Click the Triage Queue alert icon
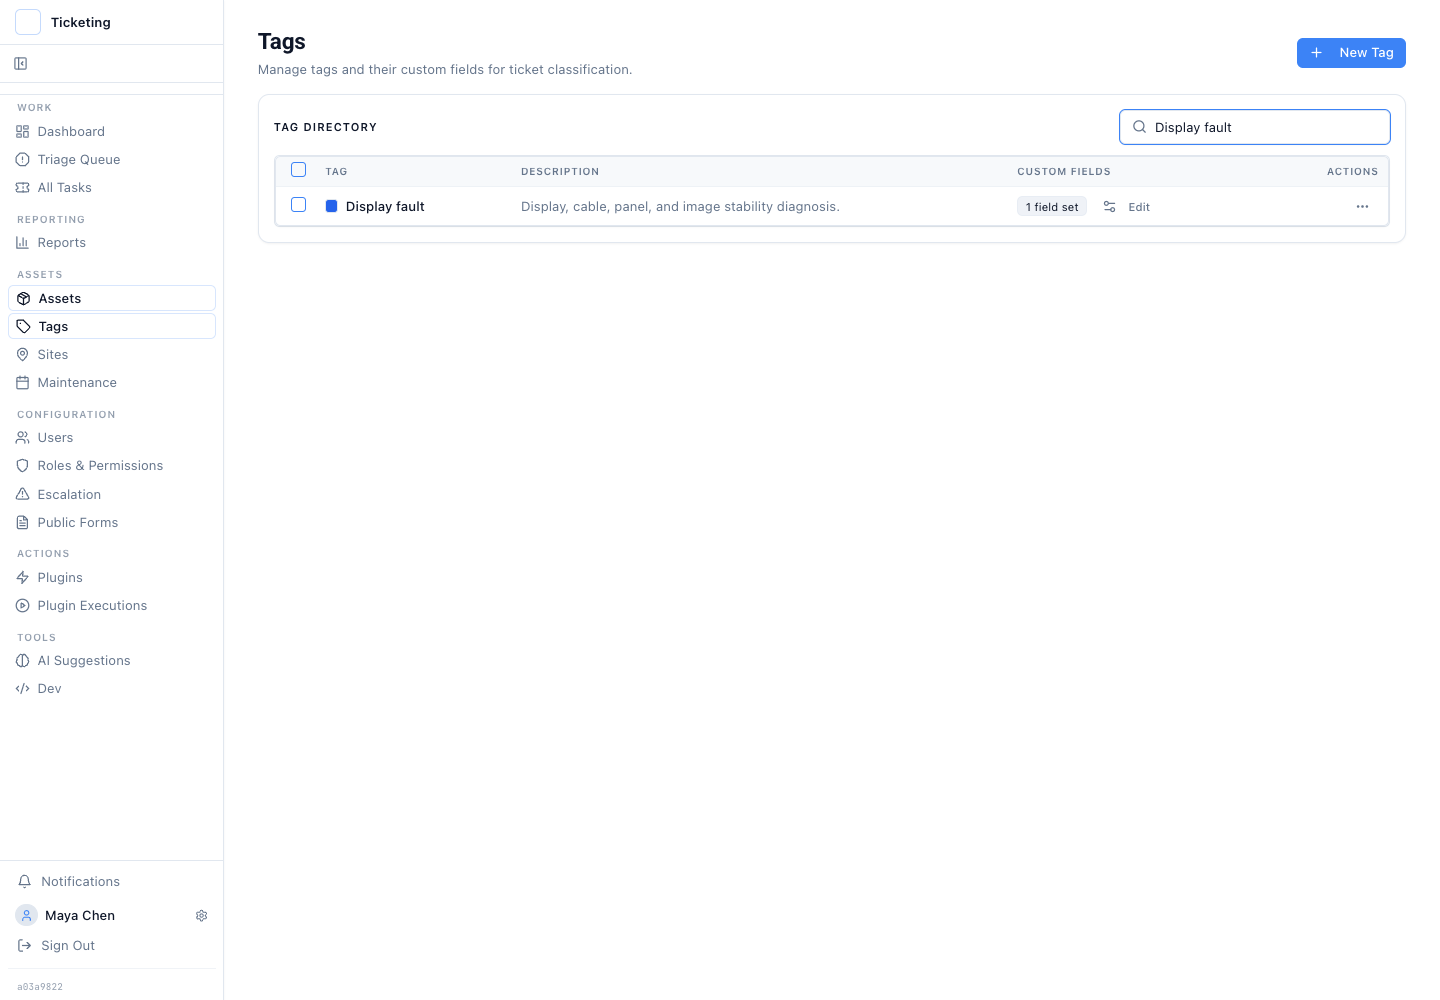Image resolution: width=1440 pixels, height=1000 pixels. coord(23,160)
